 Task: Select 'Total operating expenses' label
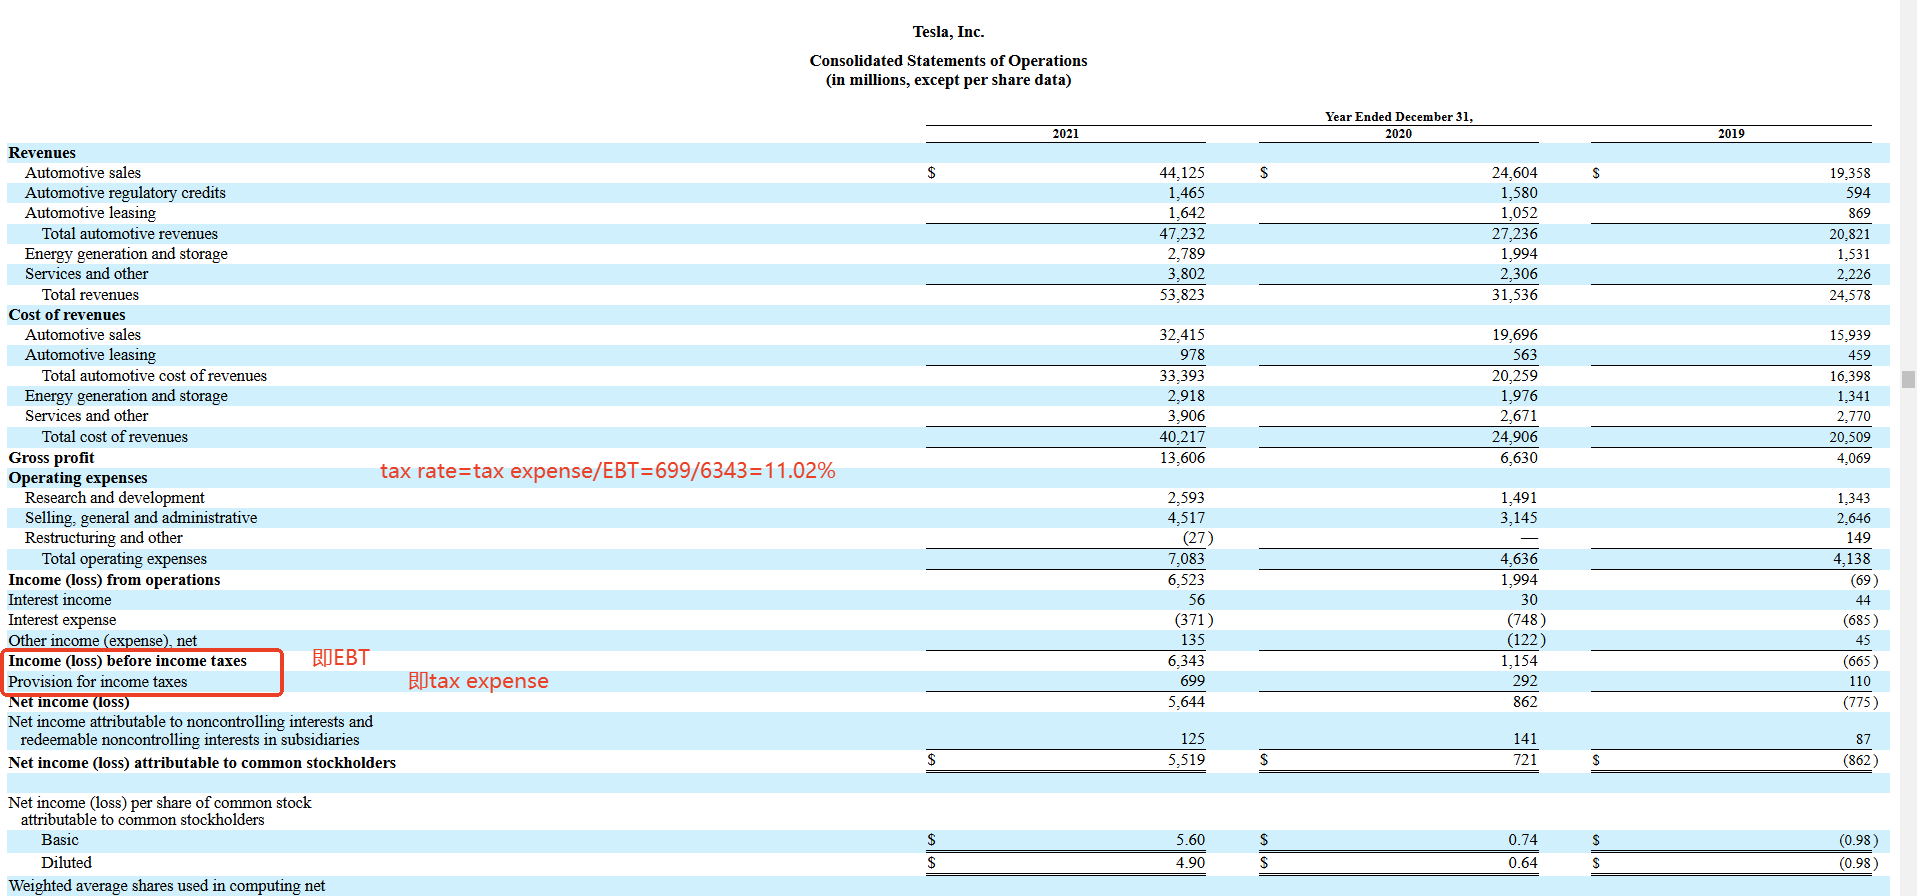(124, 559)
